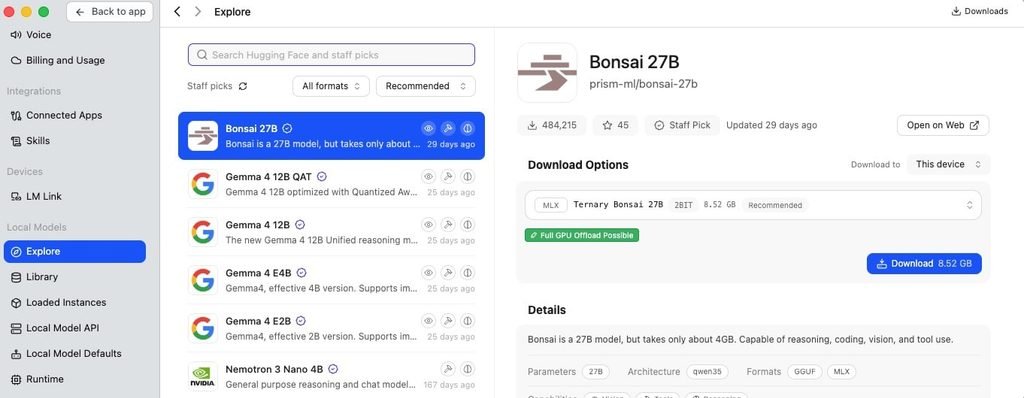Open the All formats dropdown
The width and height of the screenshot is (1024, 398).
coord(331,86)
